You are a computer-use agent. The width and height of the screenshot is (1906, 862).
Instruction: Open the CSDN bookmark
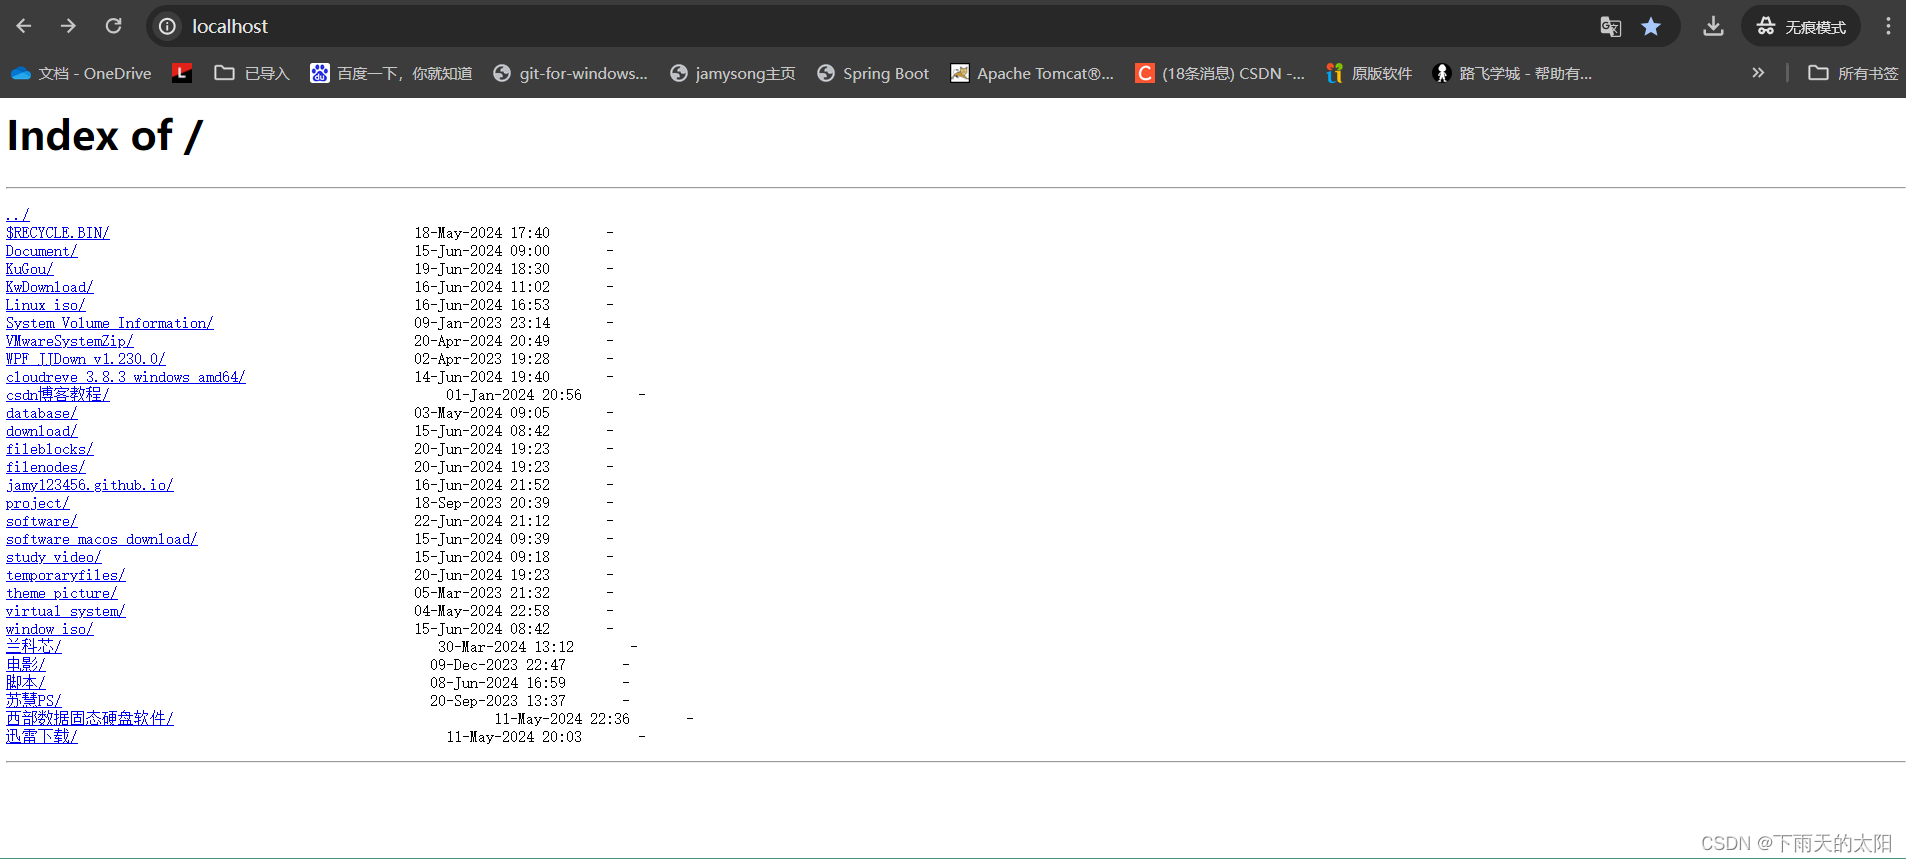pos(1220,73)
